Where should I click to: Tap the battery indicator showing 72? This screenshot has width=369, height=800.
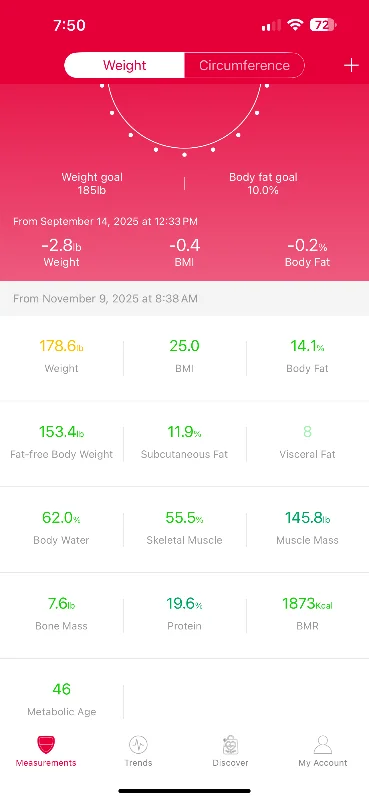323,24
